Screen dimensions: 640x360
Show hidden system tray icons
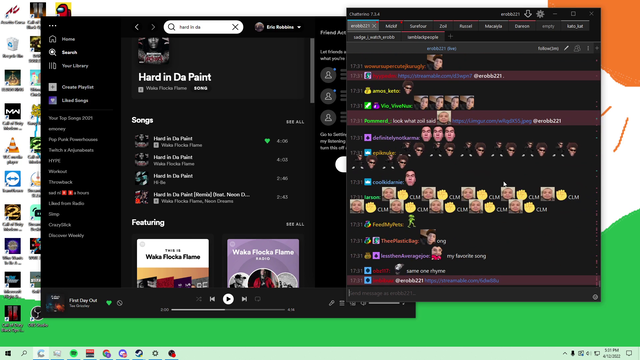564,353
